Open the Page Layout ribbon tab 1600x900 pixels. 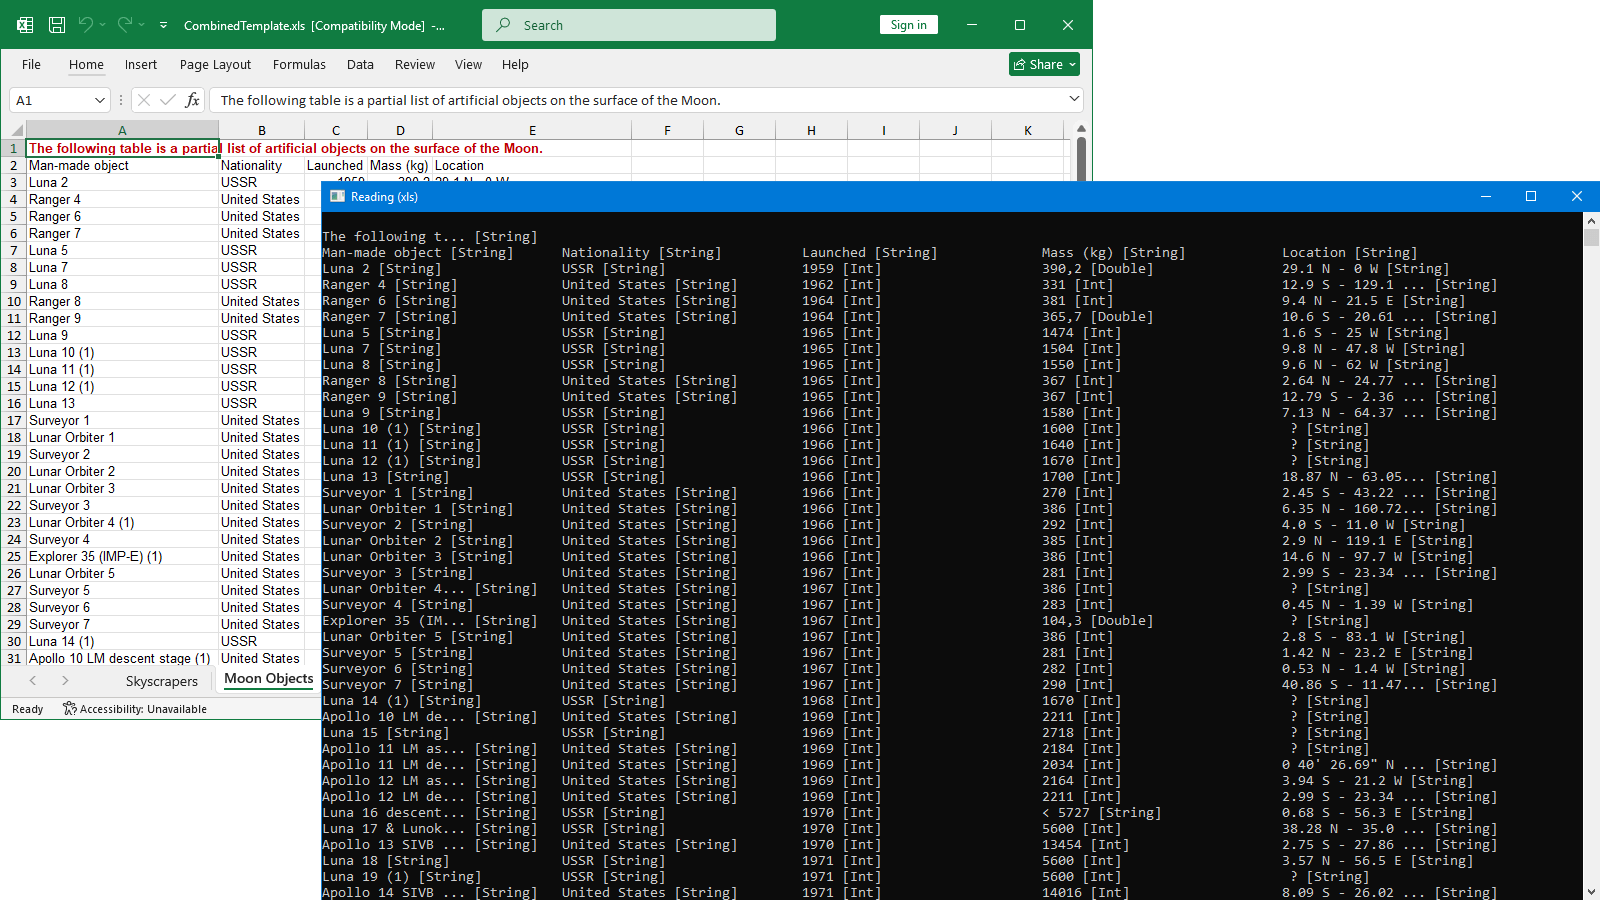tap(215, 64)
